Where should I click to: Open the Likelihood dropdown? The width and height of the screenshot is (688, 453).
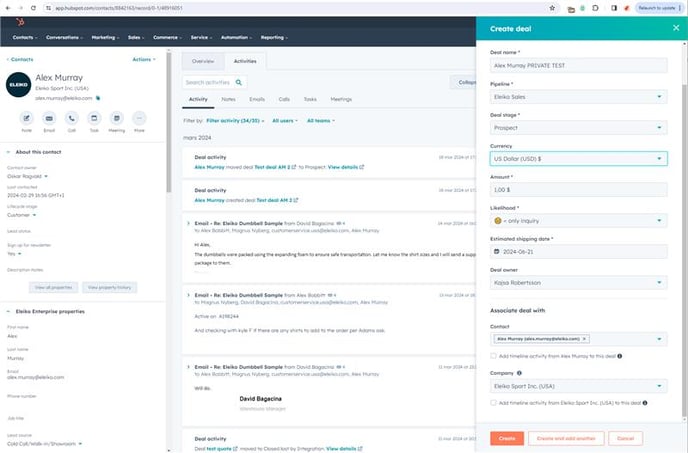[x=578, y=219]
